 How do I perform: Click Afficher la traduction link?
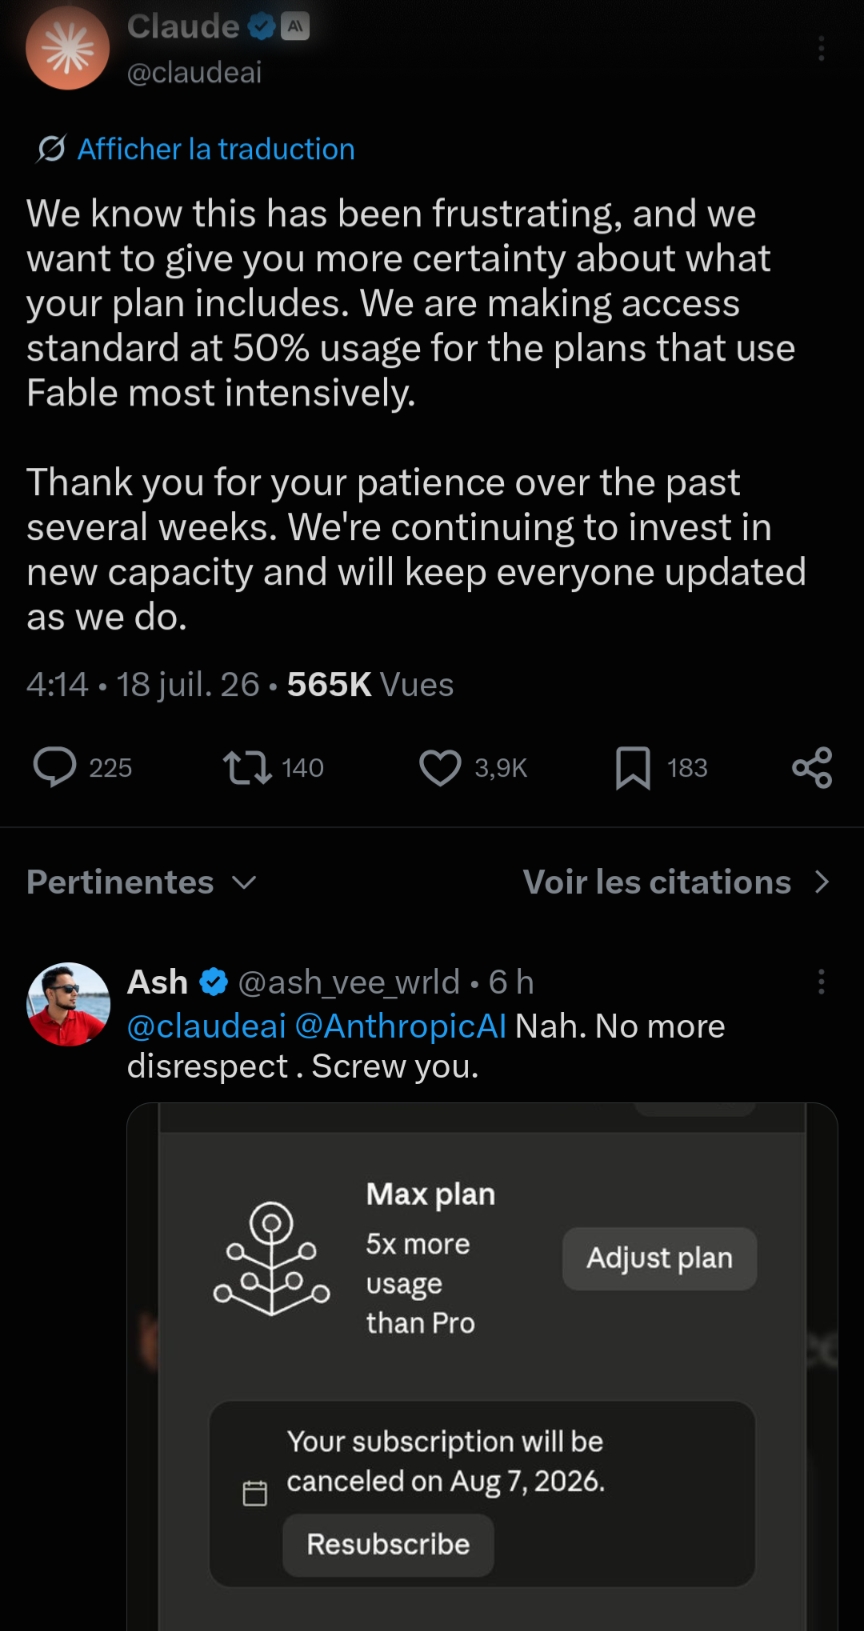(x=216, y=149)
